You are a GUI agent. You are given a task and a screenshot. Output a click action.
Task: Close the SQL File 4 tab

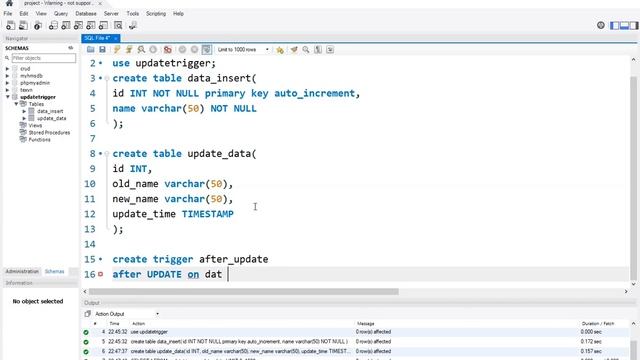(116, 38)
